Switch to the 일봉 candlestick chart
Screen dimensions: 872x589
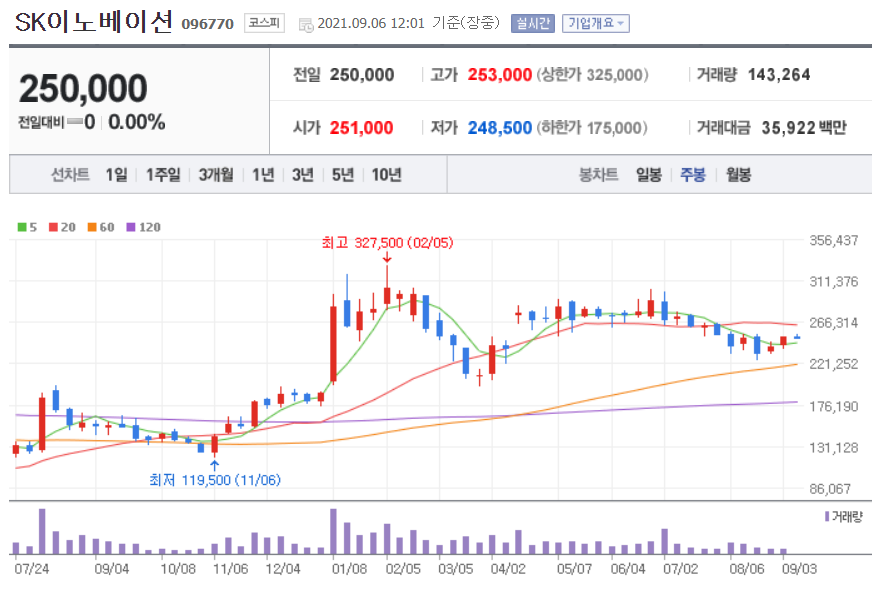(649, 175)
